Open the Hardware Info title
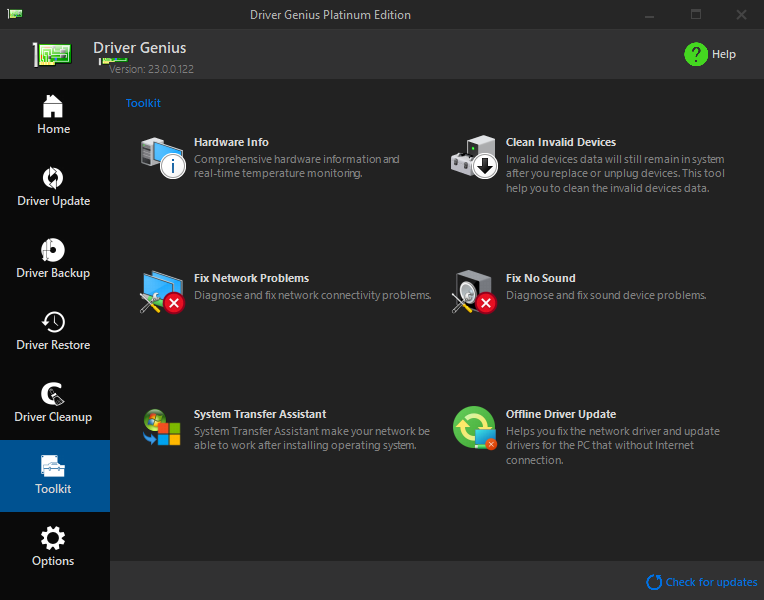The width and height of the screenshot is (764, 600). click(x=231, y=142)
